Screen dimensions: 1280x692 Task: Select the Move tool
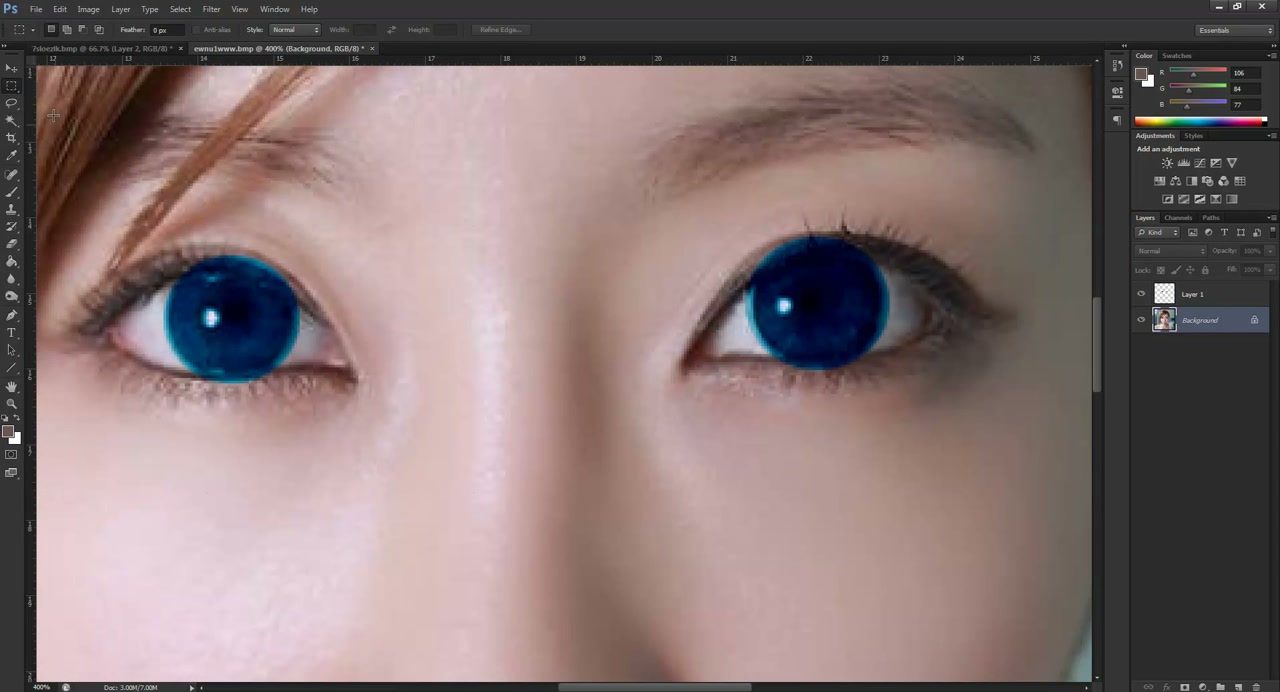[x=12, y=68]
